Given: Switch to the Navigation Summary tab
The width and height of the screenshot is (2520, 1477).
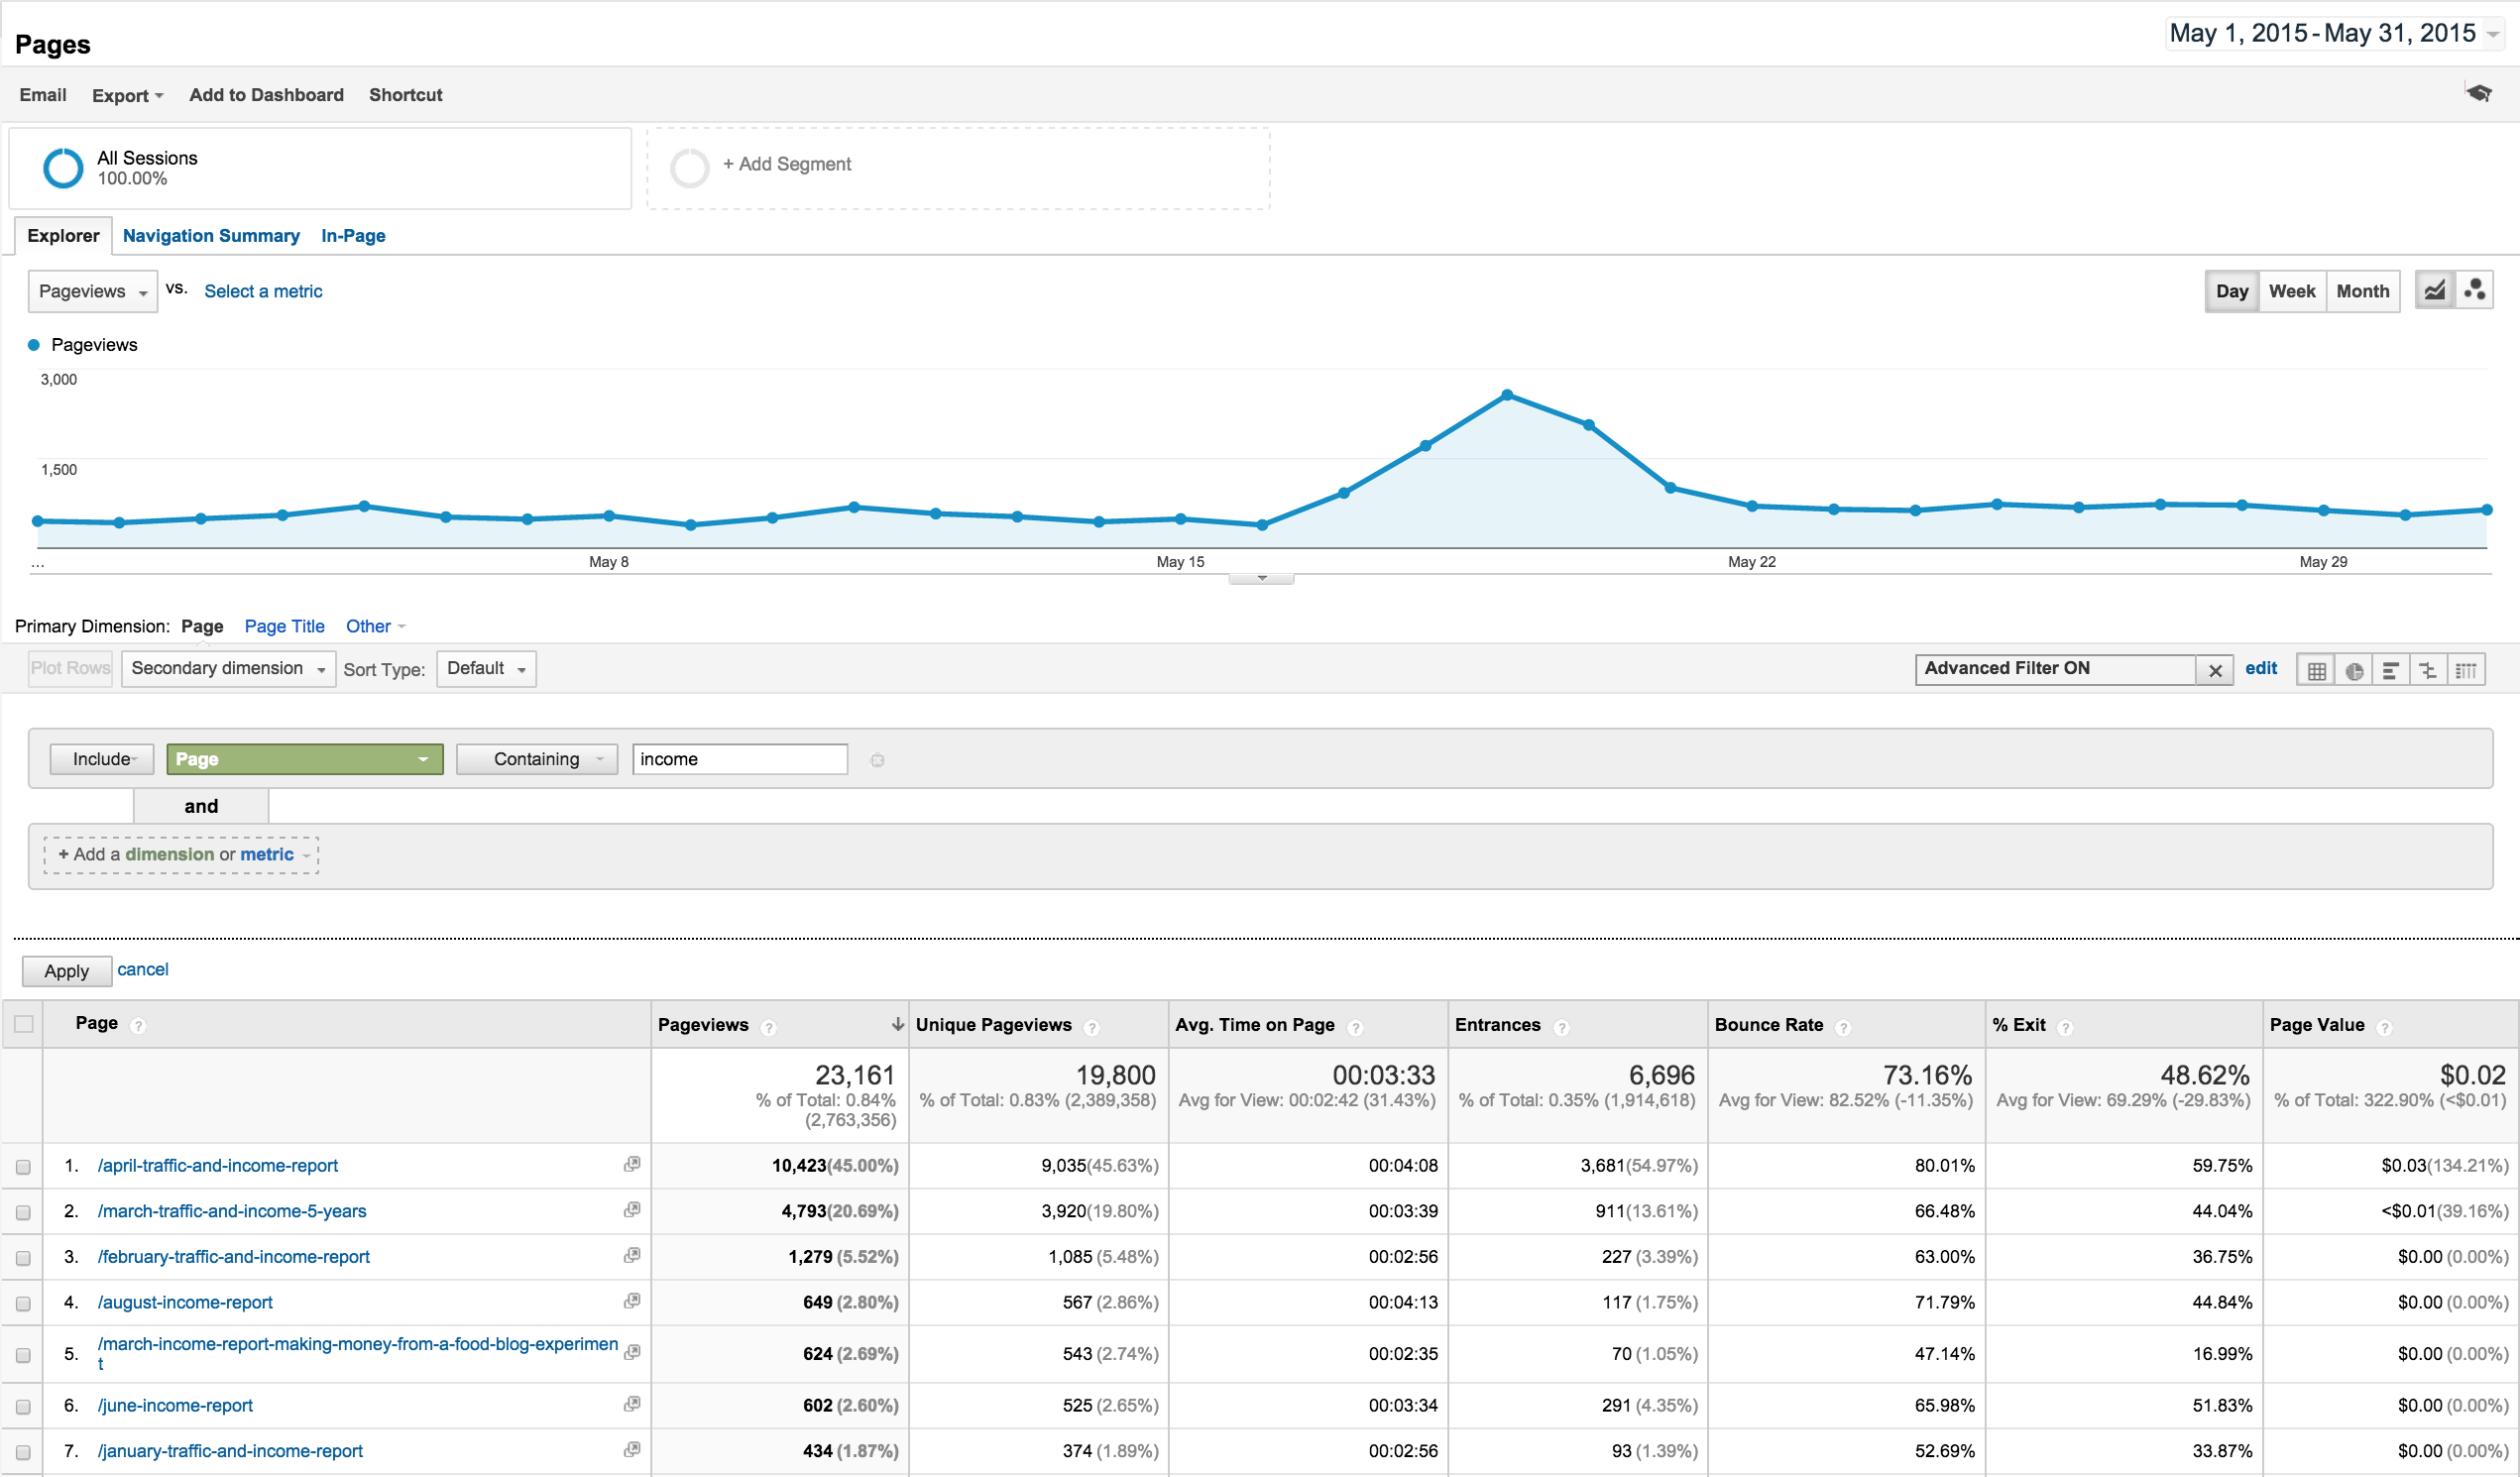Looking at the screenshot, I should click(x=211, y=236).
